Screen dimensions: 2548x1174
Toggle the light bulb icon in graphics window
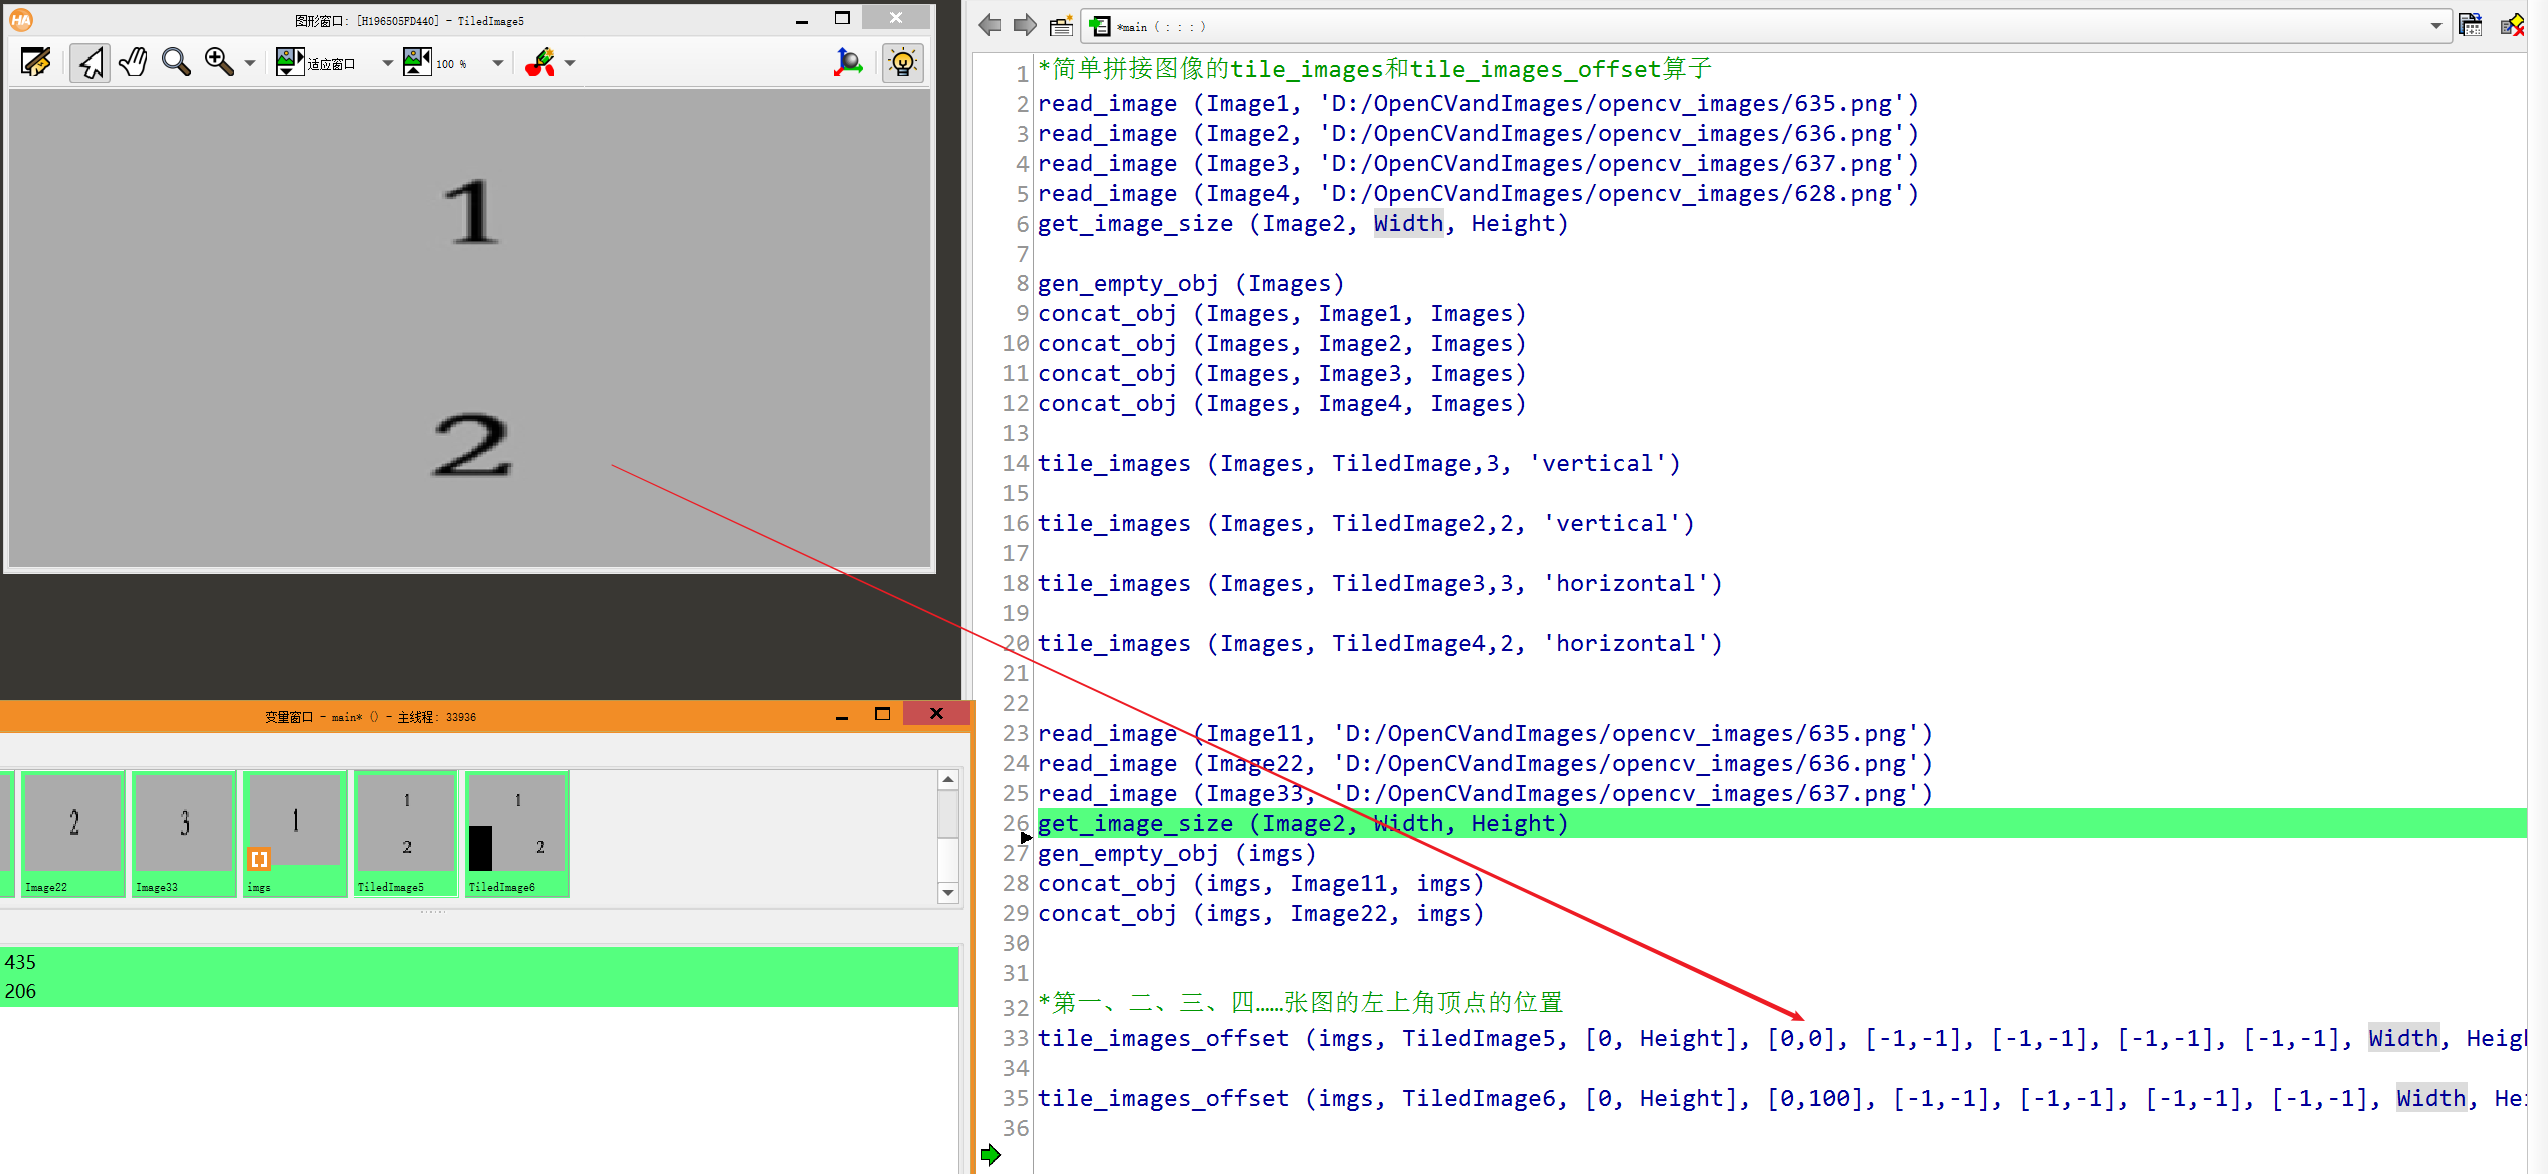(903, 63)
